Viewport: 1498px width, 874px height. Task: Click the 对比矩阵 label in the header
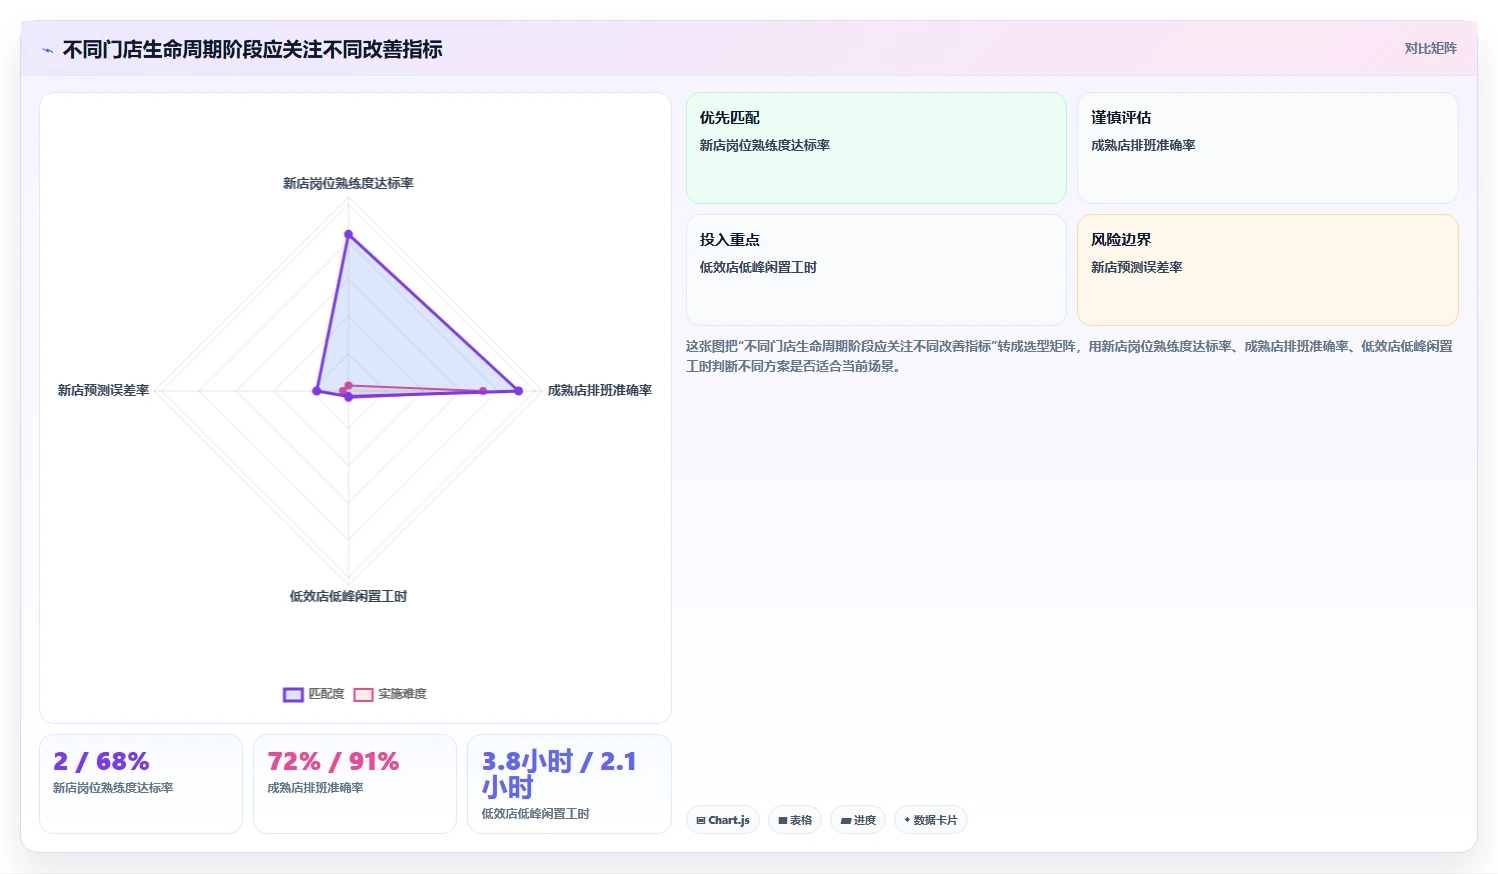tap(1430, 48)
